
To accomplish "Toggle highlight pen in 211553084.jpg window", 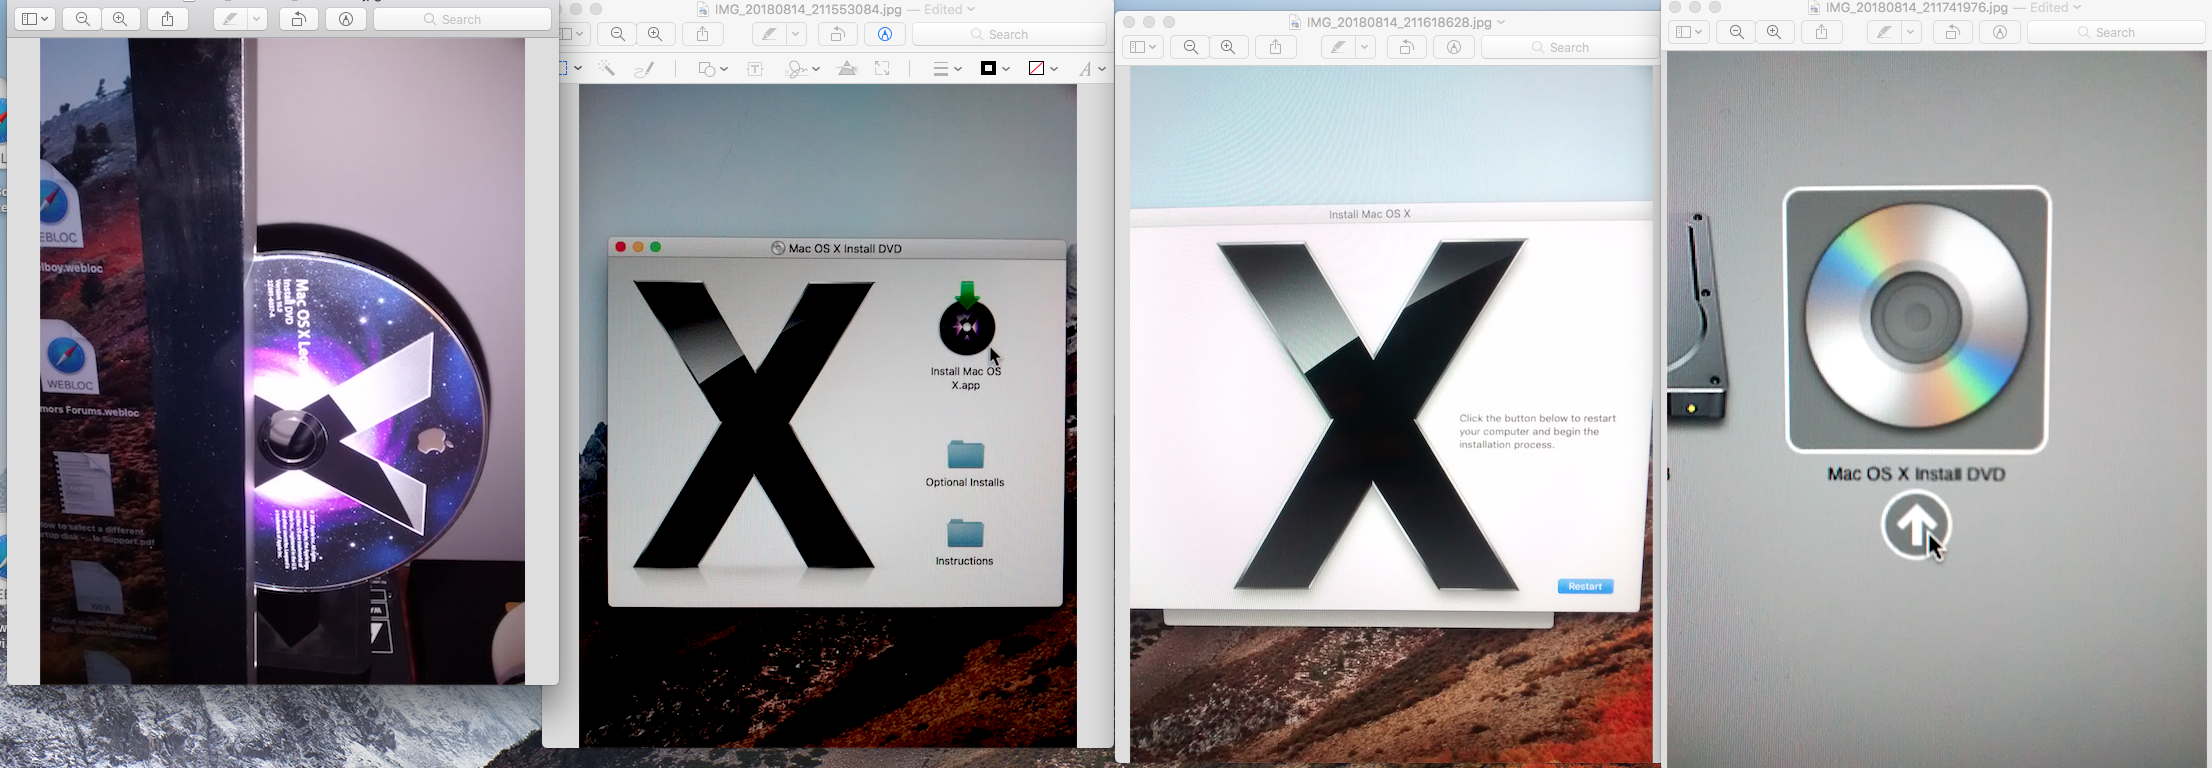I will tap(769, 34).
